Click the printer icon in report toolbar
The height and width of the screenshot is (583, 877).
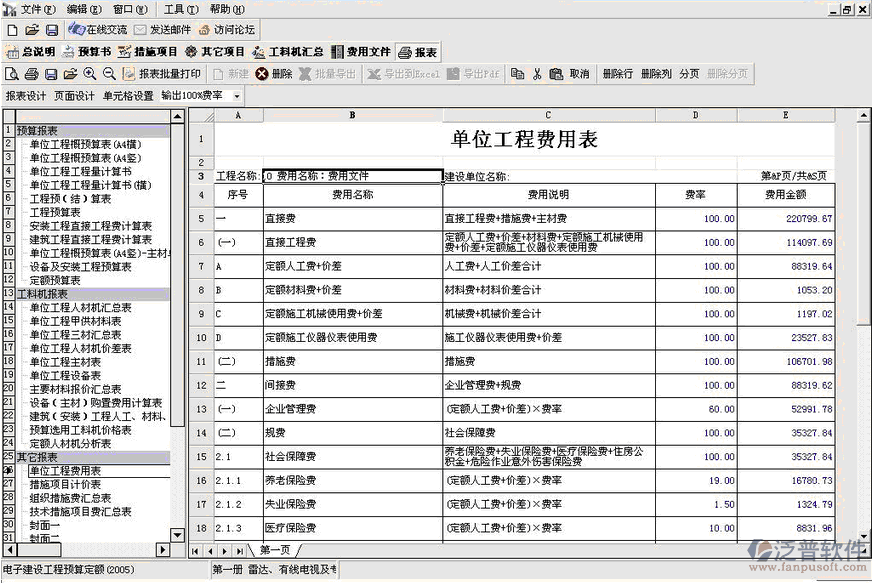[31, 74]
